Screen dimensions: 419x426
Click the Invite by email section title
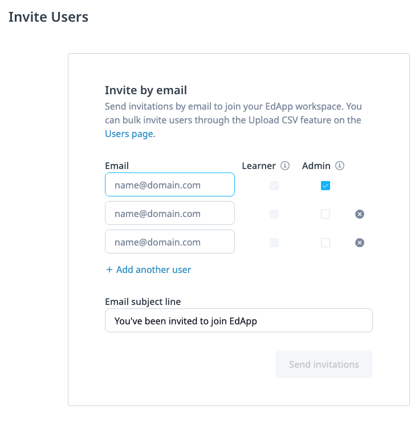coord(146,90)
